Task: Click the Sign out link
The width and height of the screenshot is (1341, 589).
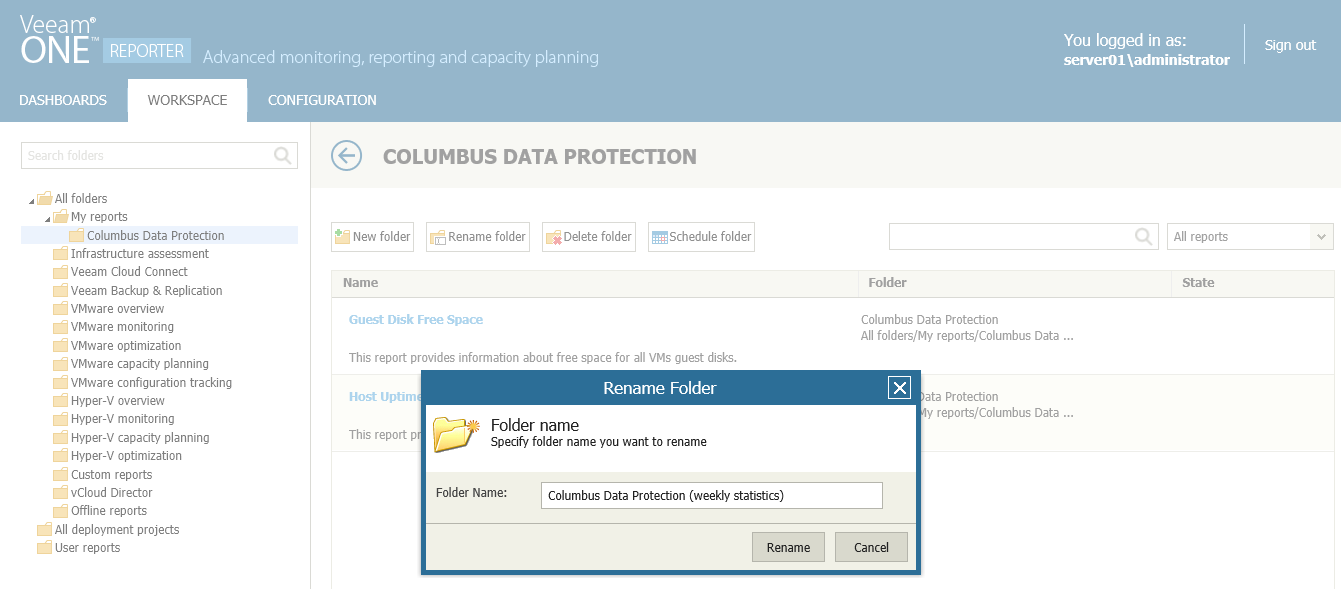Action: (x=1290, y=45)
